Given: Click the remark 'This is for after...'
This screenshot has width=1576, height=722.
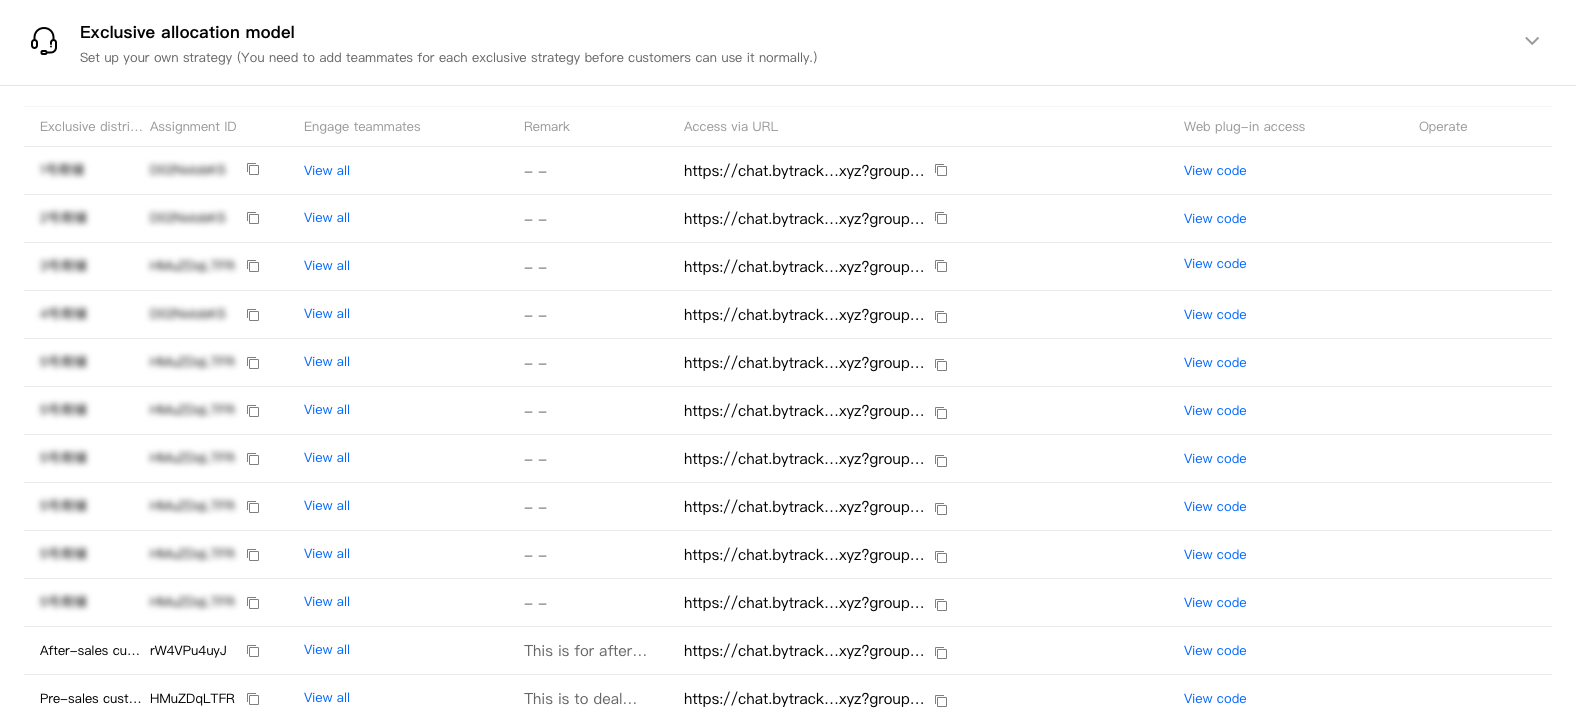Looking at the screenshot, I should 585,651.
